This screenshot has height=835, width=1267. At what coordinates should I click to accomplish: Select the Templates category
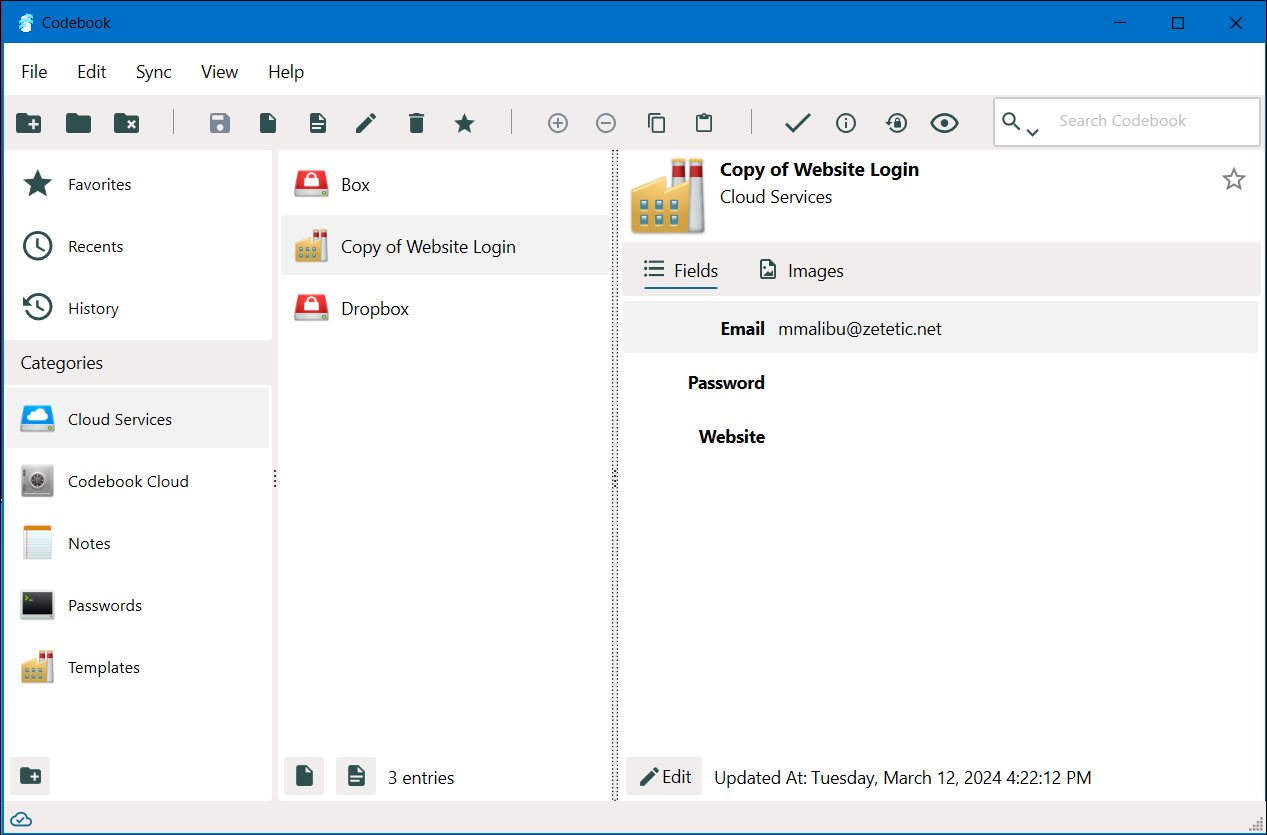[138, 668]
